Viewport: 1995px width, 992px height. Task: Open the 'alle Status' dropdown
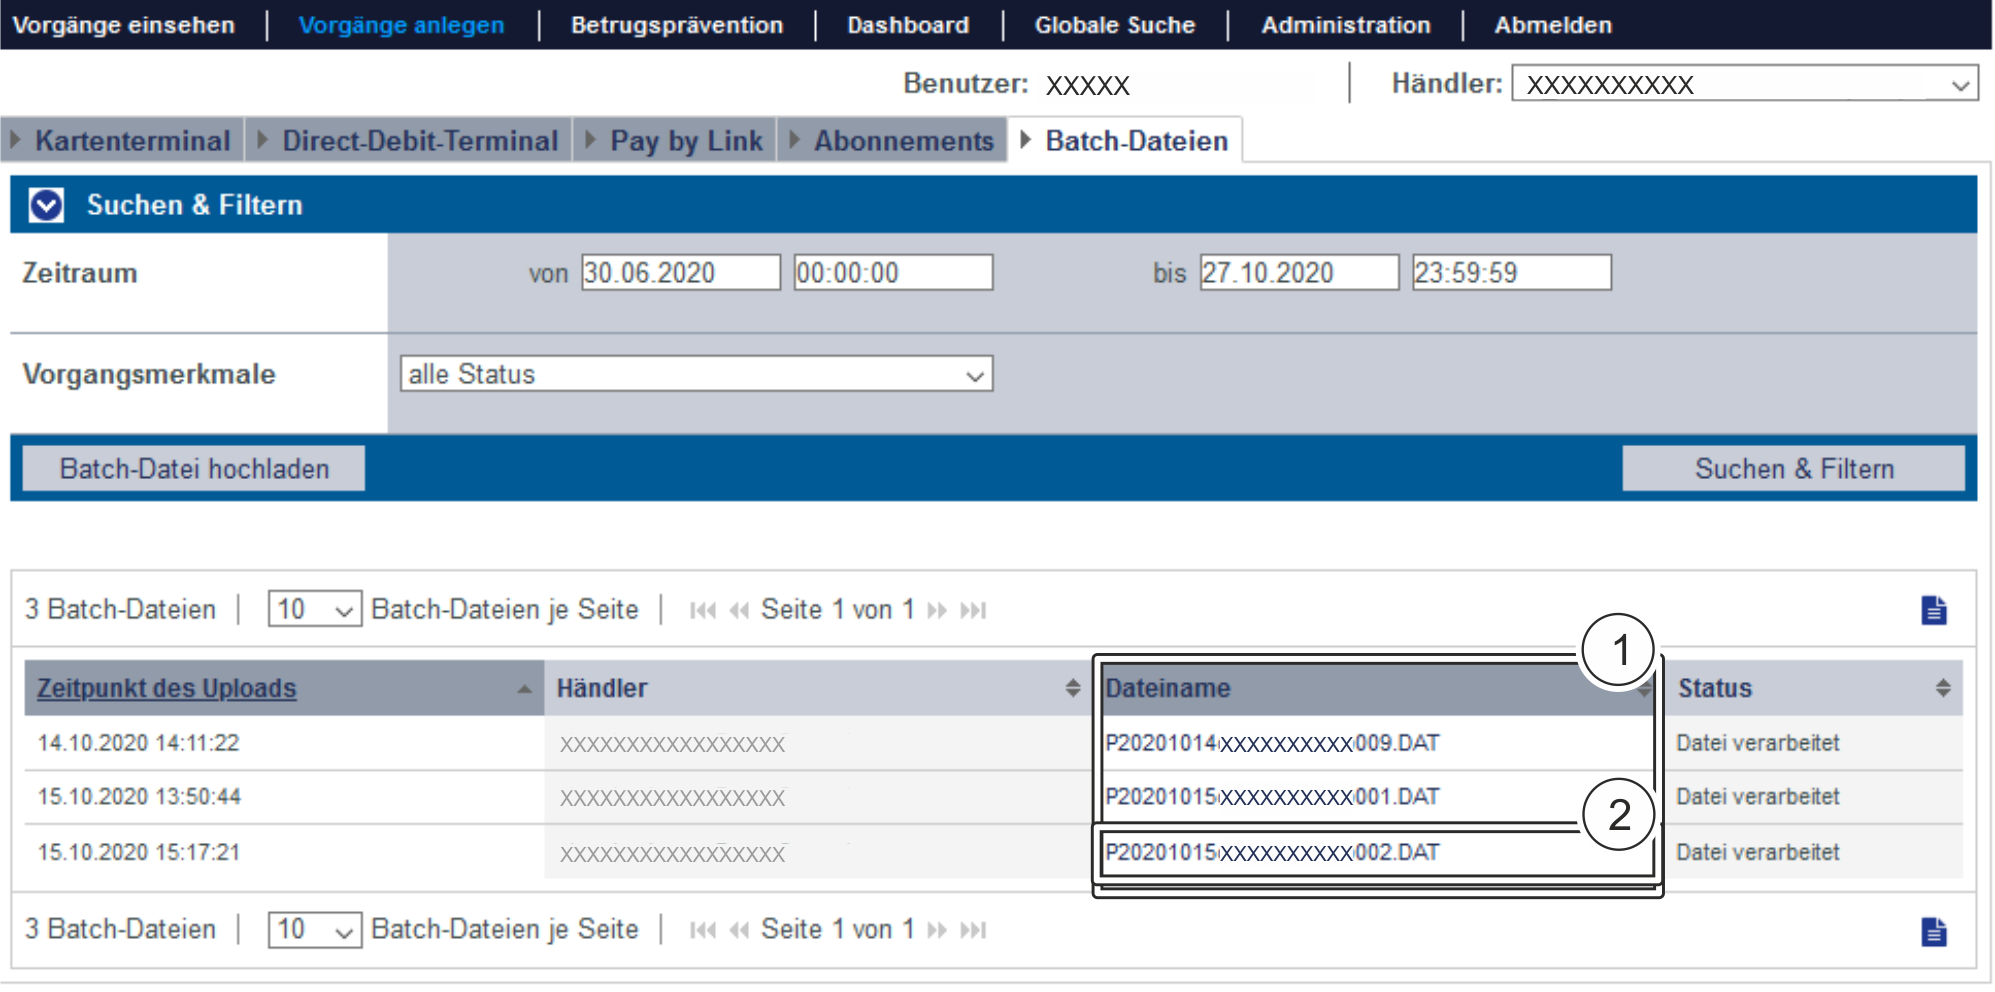pos(696,374)
